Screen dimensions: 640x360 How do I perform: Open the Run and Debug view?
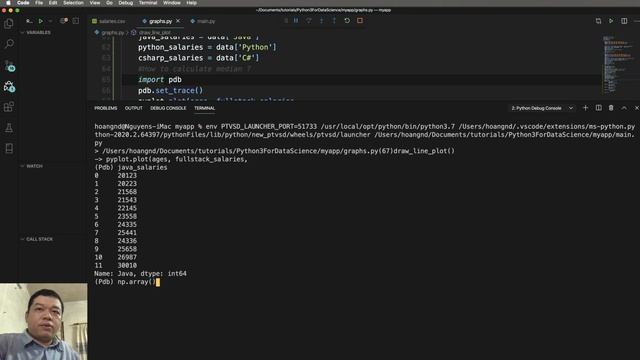9,86
